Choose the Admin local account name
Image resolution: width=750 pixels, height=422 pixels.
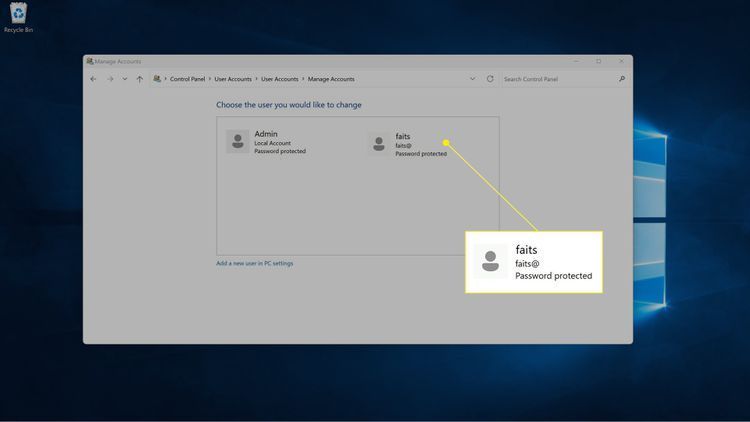click(266, 134)
